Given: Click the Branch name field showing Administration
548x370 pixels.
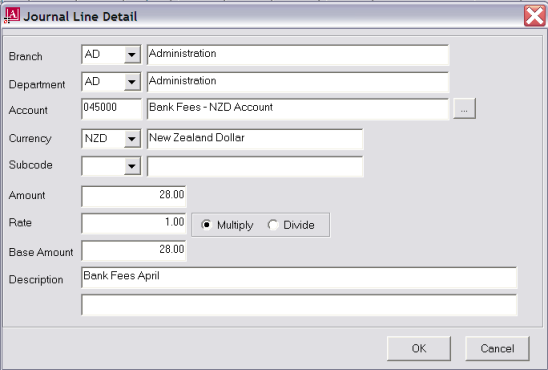Looking at the screenshot, I should (x=298, y=55).
